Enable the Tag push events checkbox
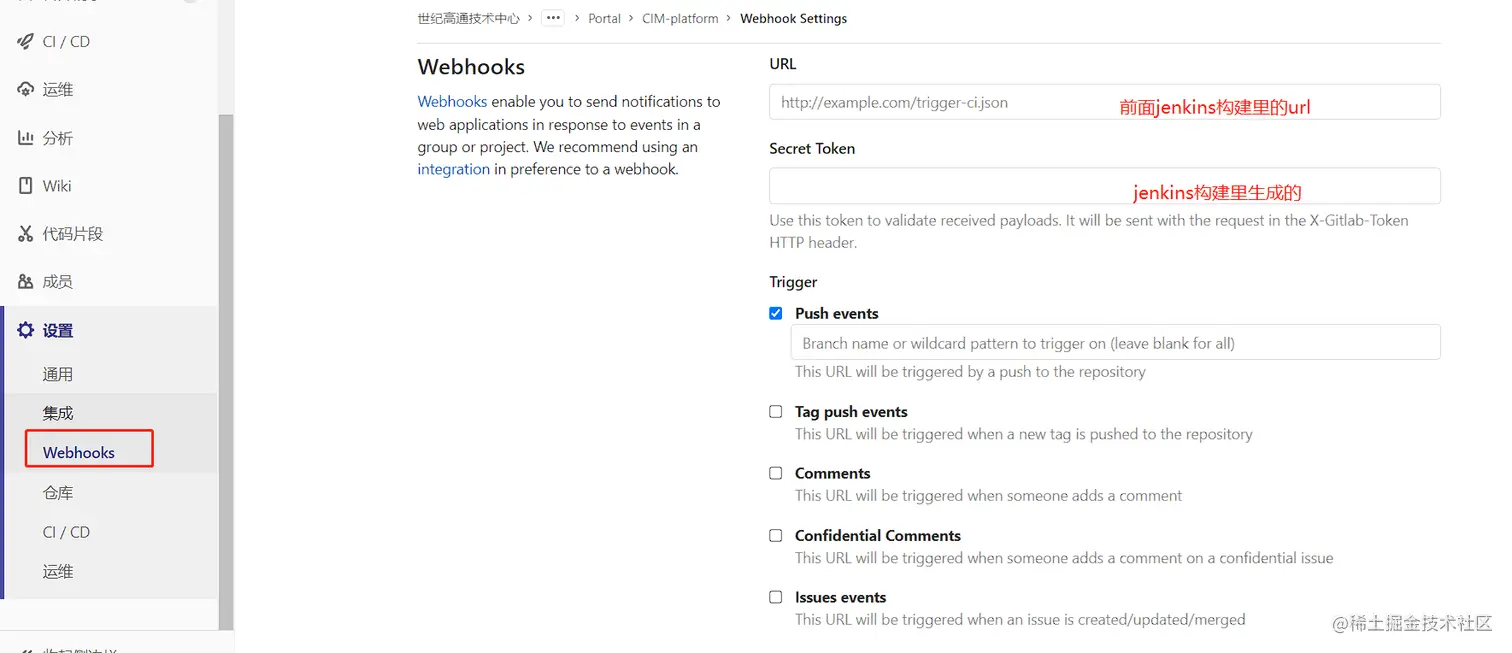This screenshot has height=653, width=1512. click(x=776, y=411)
